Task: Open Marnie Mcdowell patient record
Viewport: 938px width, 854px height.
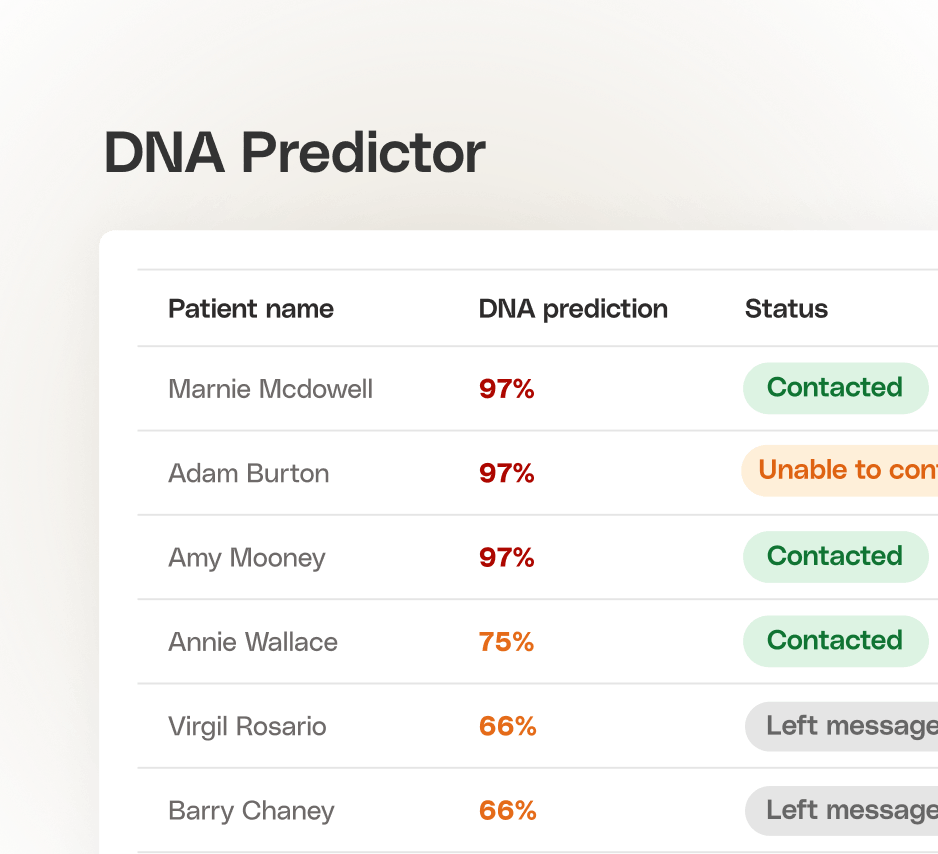Action: click(x=270, y=389)
